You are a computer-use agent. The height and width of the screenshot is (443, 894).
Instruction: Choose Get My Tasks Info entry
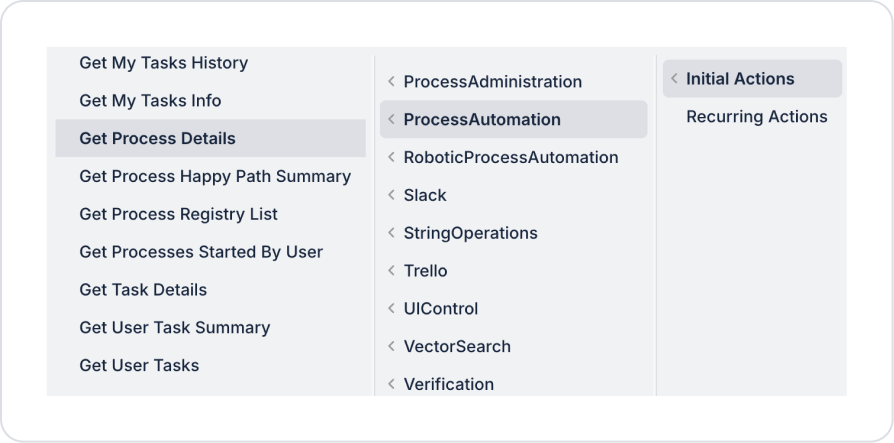coord(150,101)
